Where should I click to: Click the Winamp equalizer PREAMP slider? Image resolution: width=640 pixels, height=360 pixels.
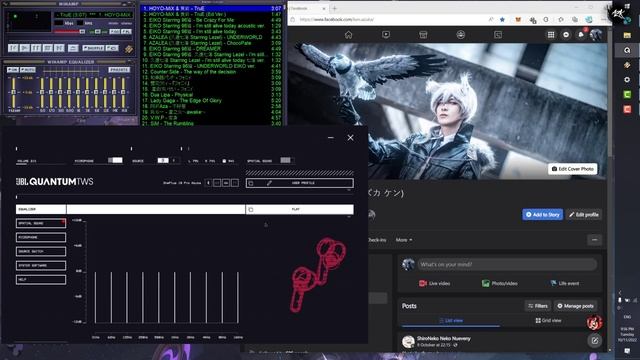click(13, 93)
